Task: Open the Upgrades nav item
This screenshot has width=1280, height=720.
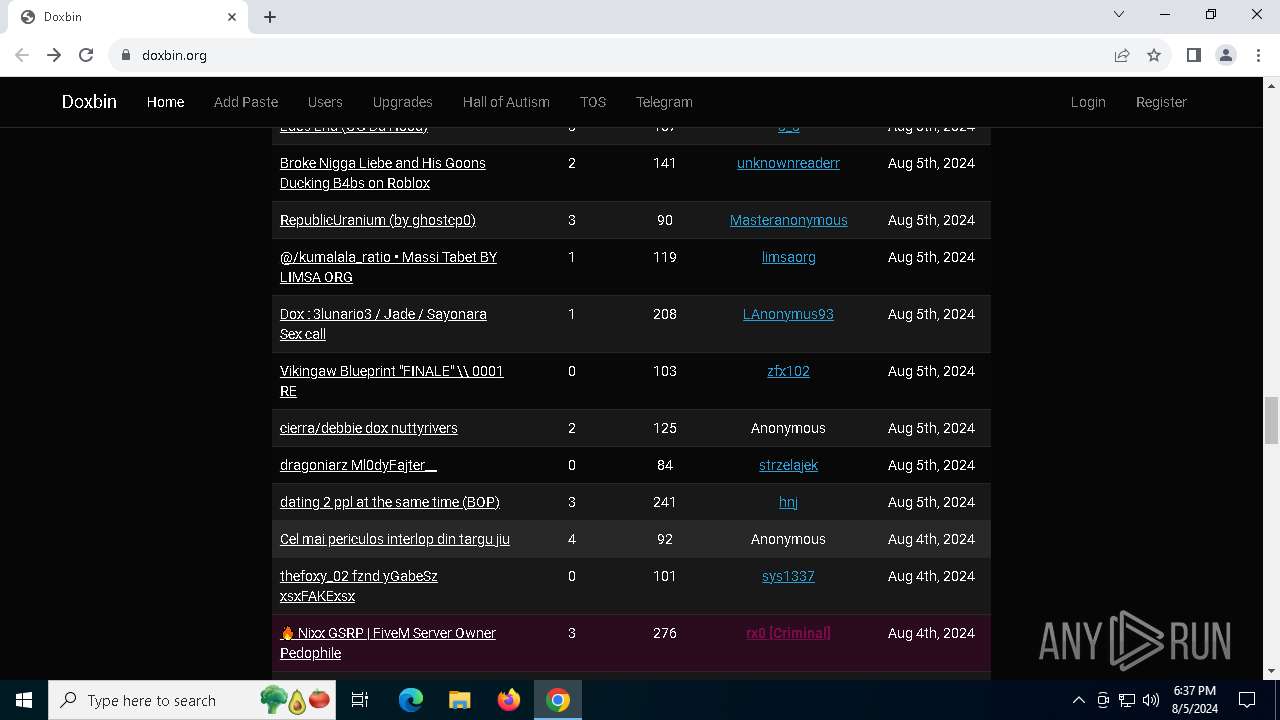Action: (x=402, y=102)
